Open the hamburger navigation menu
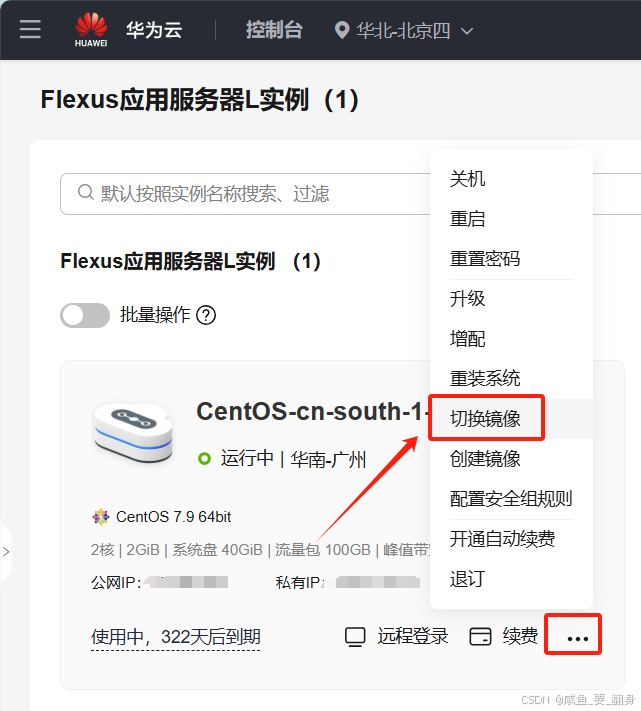The height and width of the screenshot is (711, 641). tap(30, 29)
